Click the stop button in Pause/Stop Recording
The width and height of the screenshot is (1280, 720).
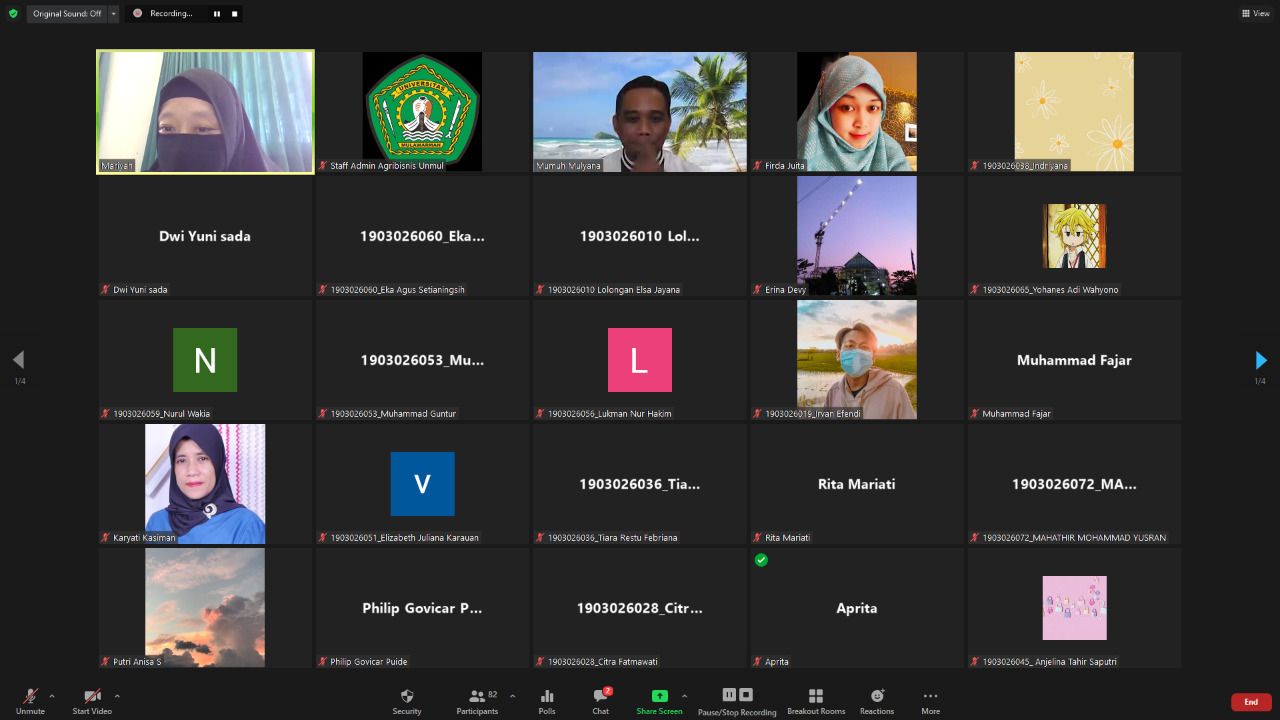(x=746, y=695)
